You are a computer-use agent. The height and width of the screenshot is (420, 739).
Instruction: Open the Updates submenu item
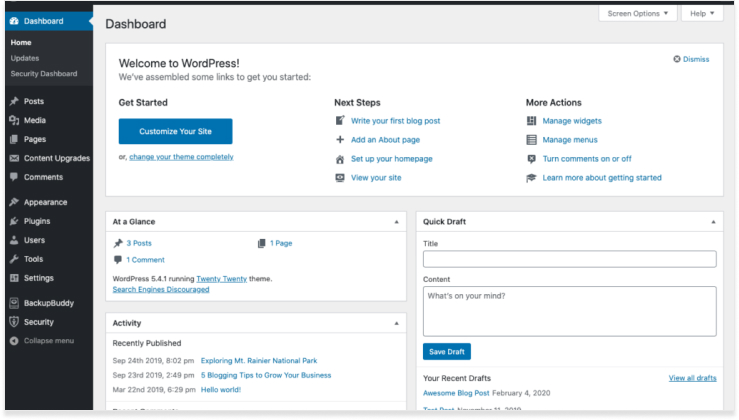25,58
